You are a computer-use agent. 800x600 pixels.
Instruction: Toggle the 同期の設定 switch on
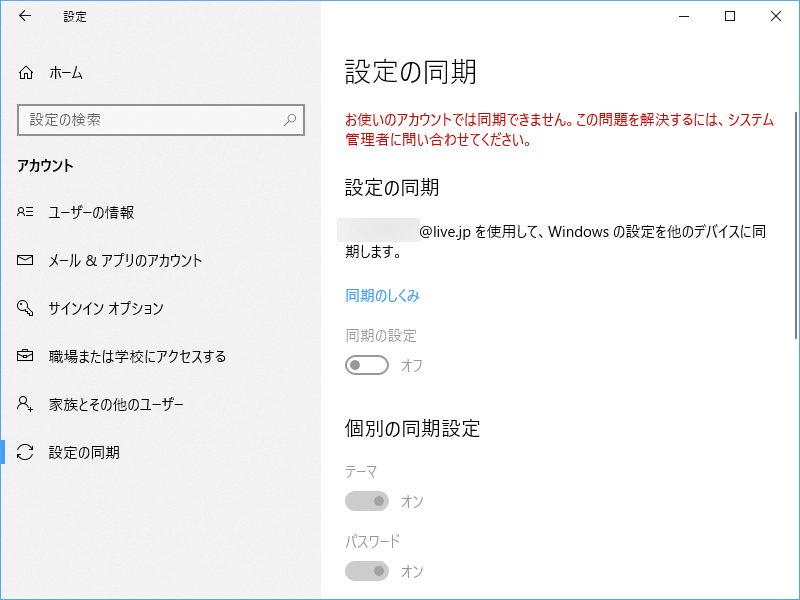[367, 365]
